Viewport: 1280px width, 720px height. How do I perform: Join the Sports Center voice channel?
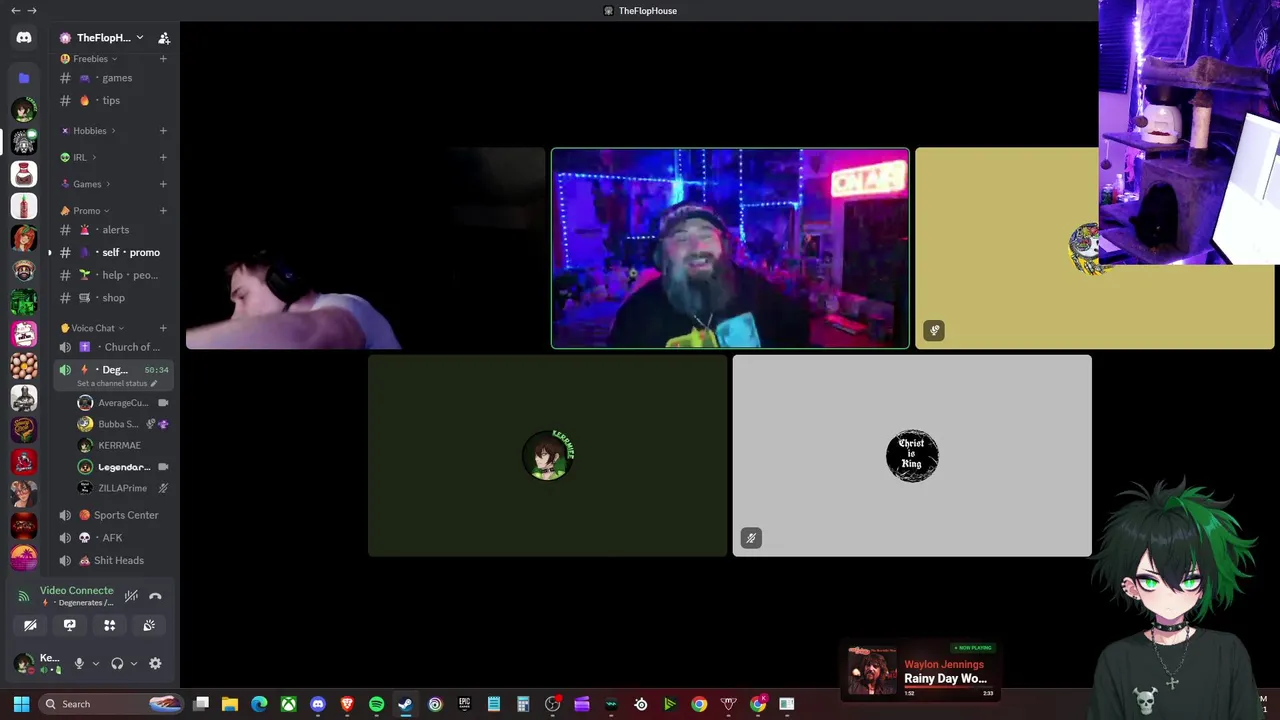114,515
